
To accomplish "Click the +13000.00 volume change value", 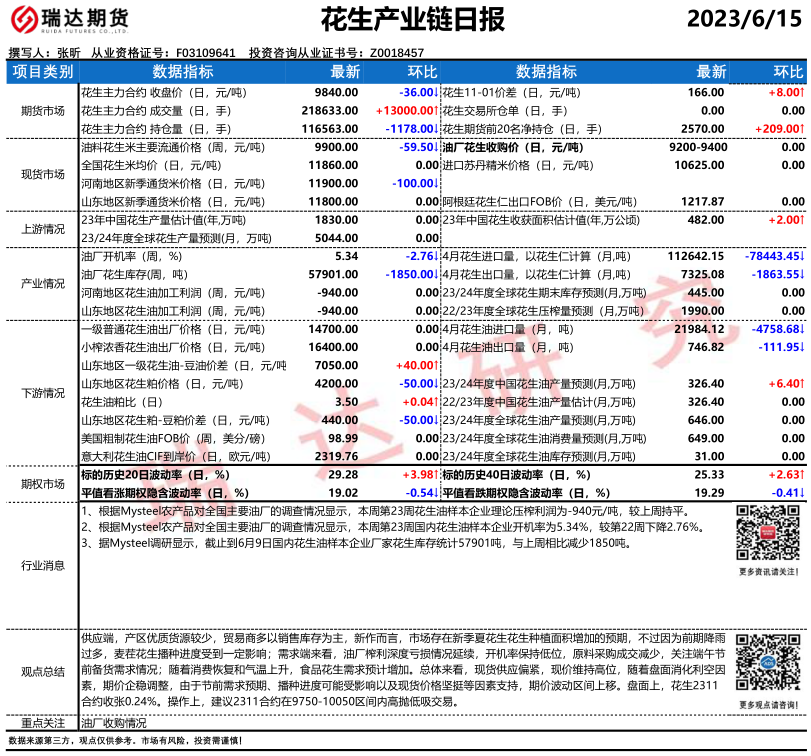I will (407, 110).
